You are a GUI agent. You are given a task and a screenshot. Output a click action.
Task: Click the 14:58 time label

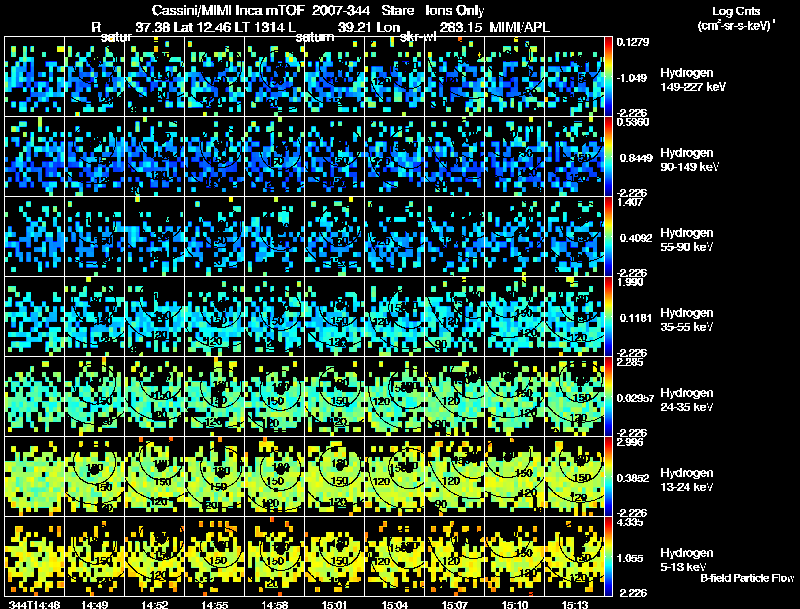point(274,604)
